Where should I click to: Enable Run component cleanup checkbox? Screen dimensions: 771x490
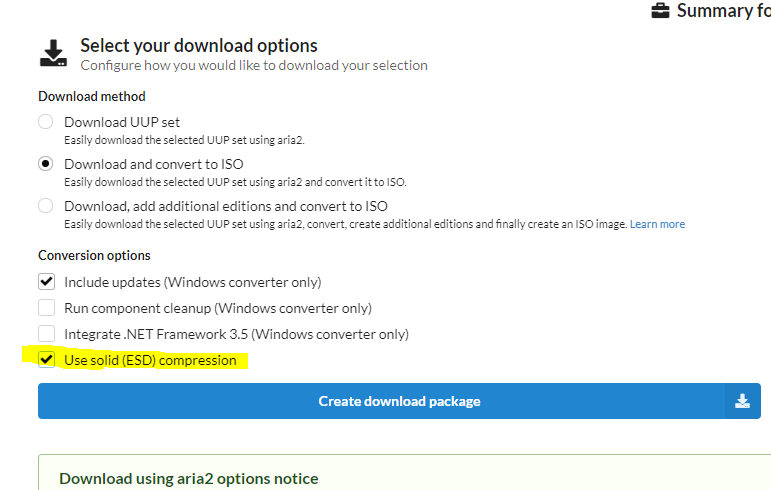pos(46,308)
